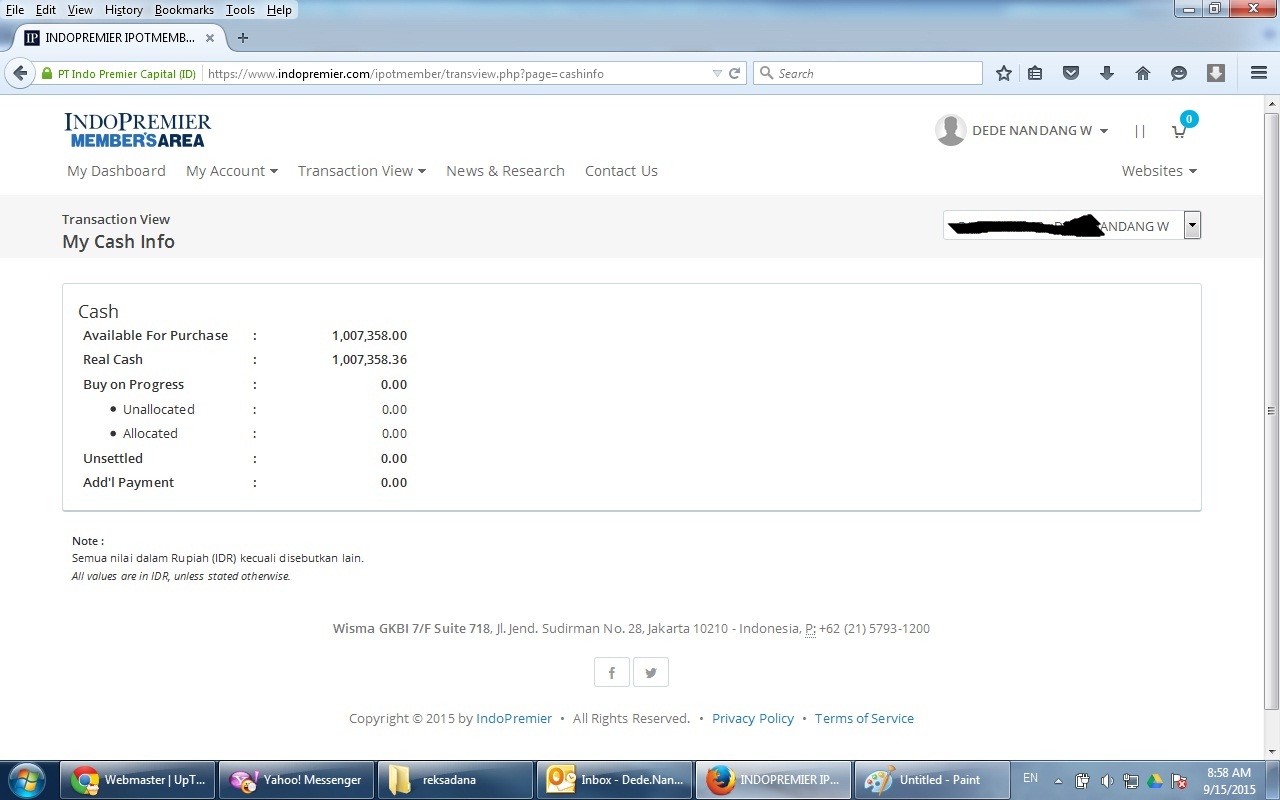
Task: Open Yahoo! Messenger from the taskbar
Action: 296,780
